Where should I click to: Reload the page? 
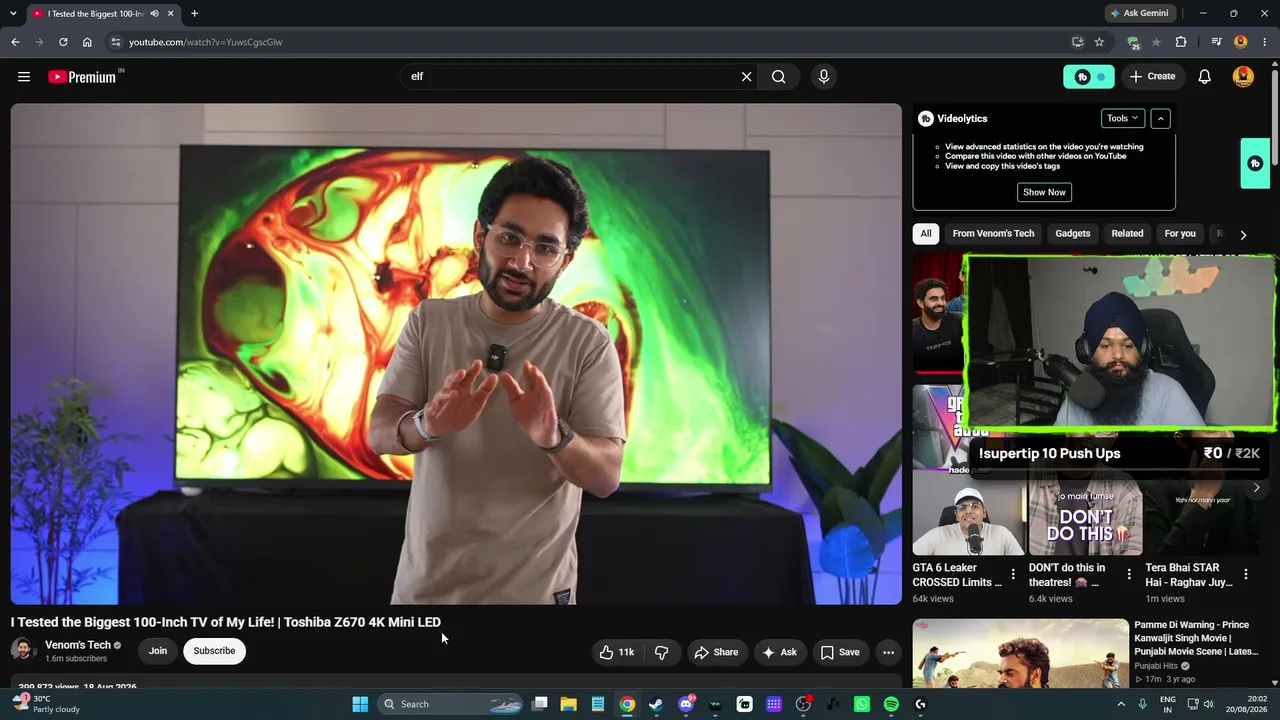tap(63, 42)
